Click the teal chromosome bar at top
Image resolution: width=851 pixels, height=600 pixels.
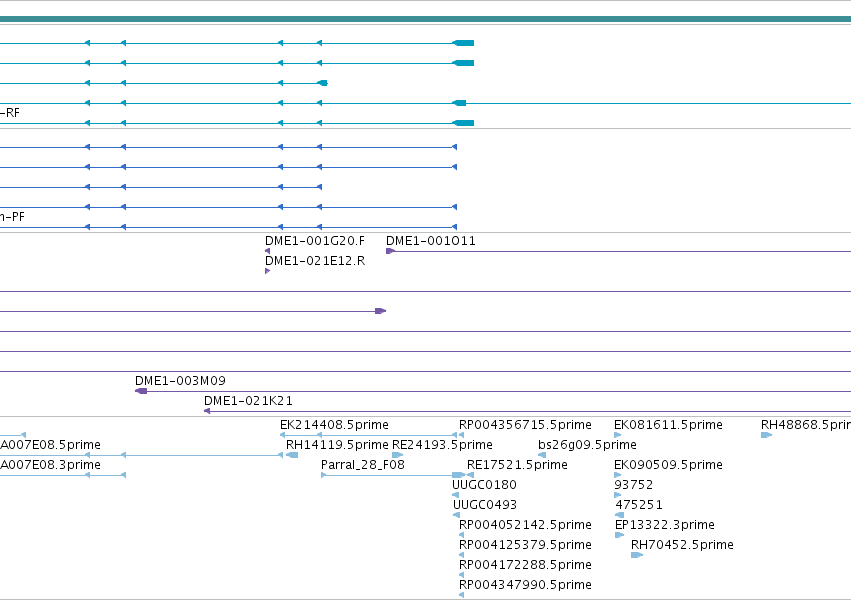click(426, 19)
